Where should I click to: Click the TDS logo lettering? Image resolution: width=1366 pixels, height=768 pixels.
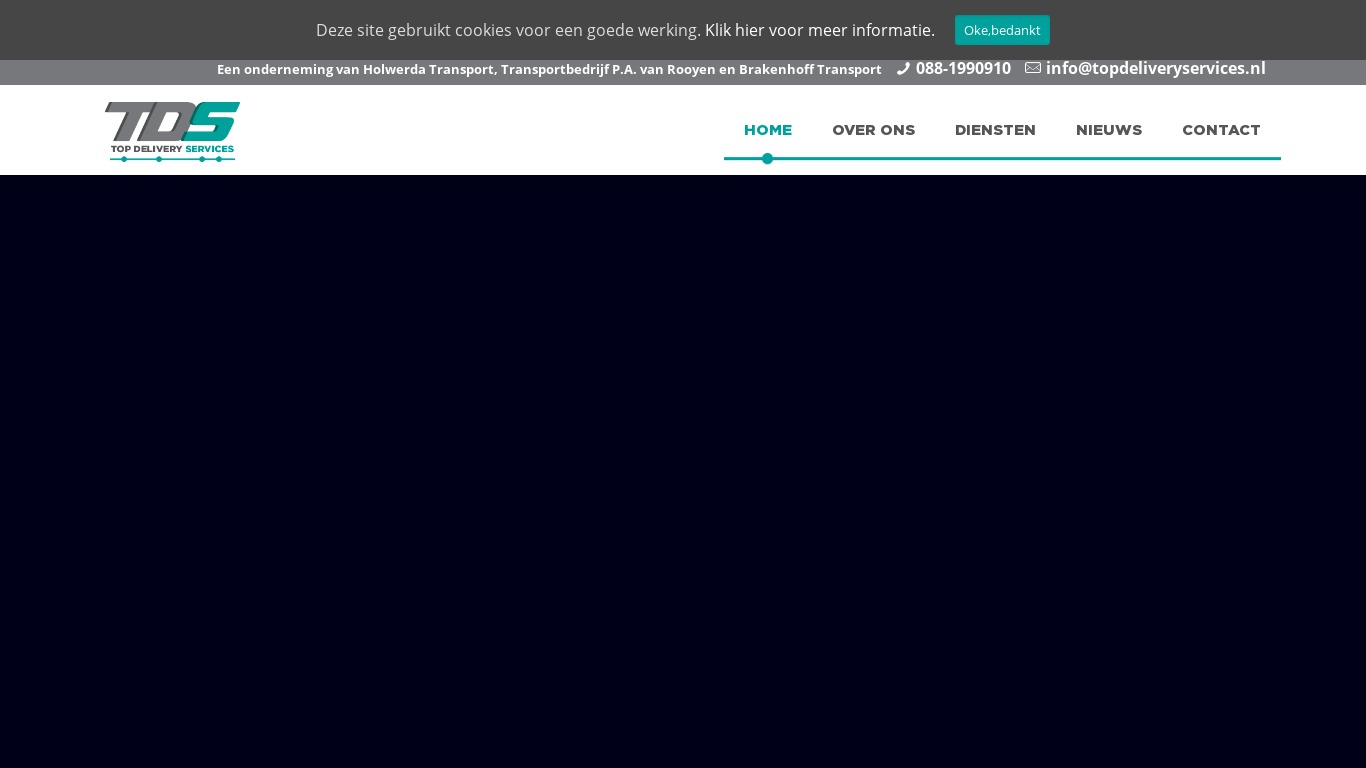172,121
